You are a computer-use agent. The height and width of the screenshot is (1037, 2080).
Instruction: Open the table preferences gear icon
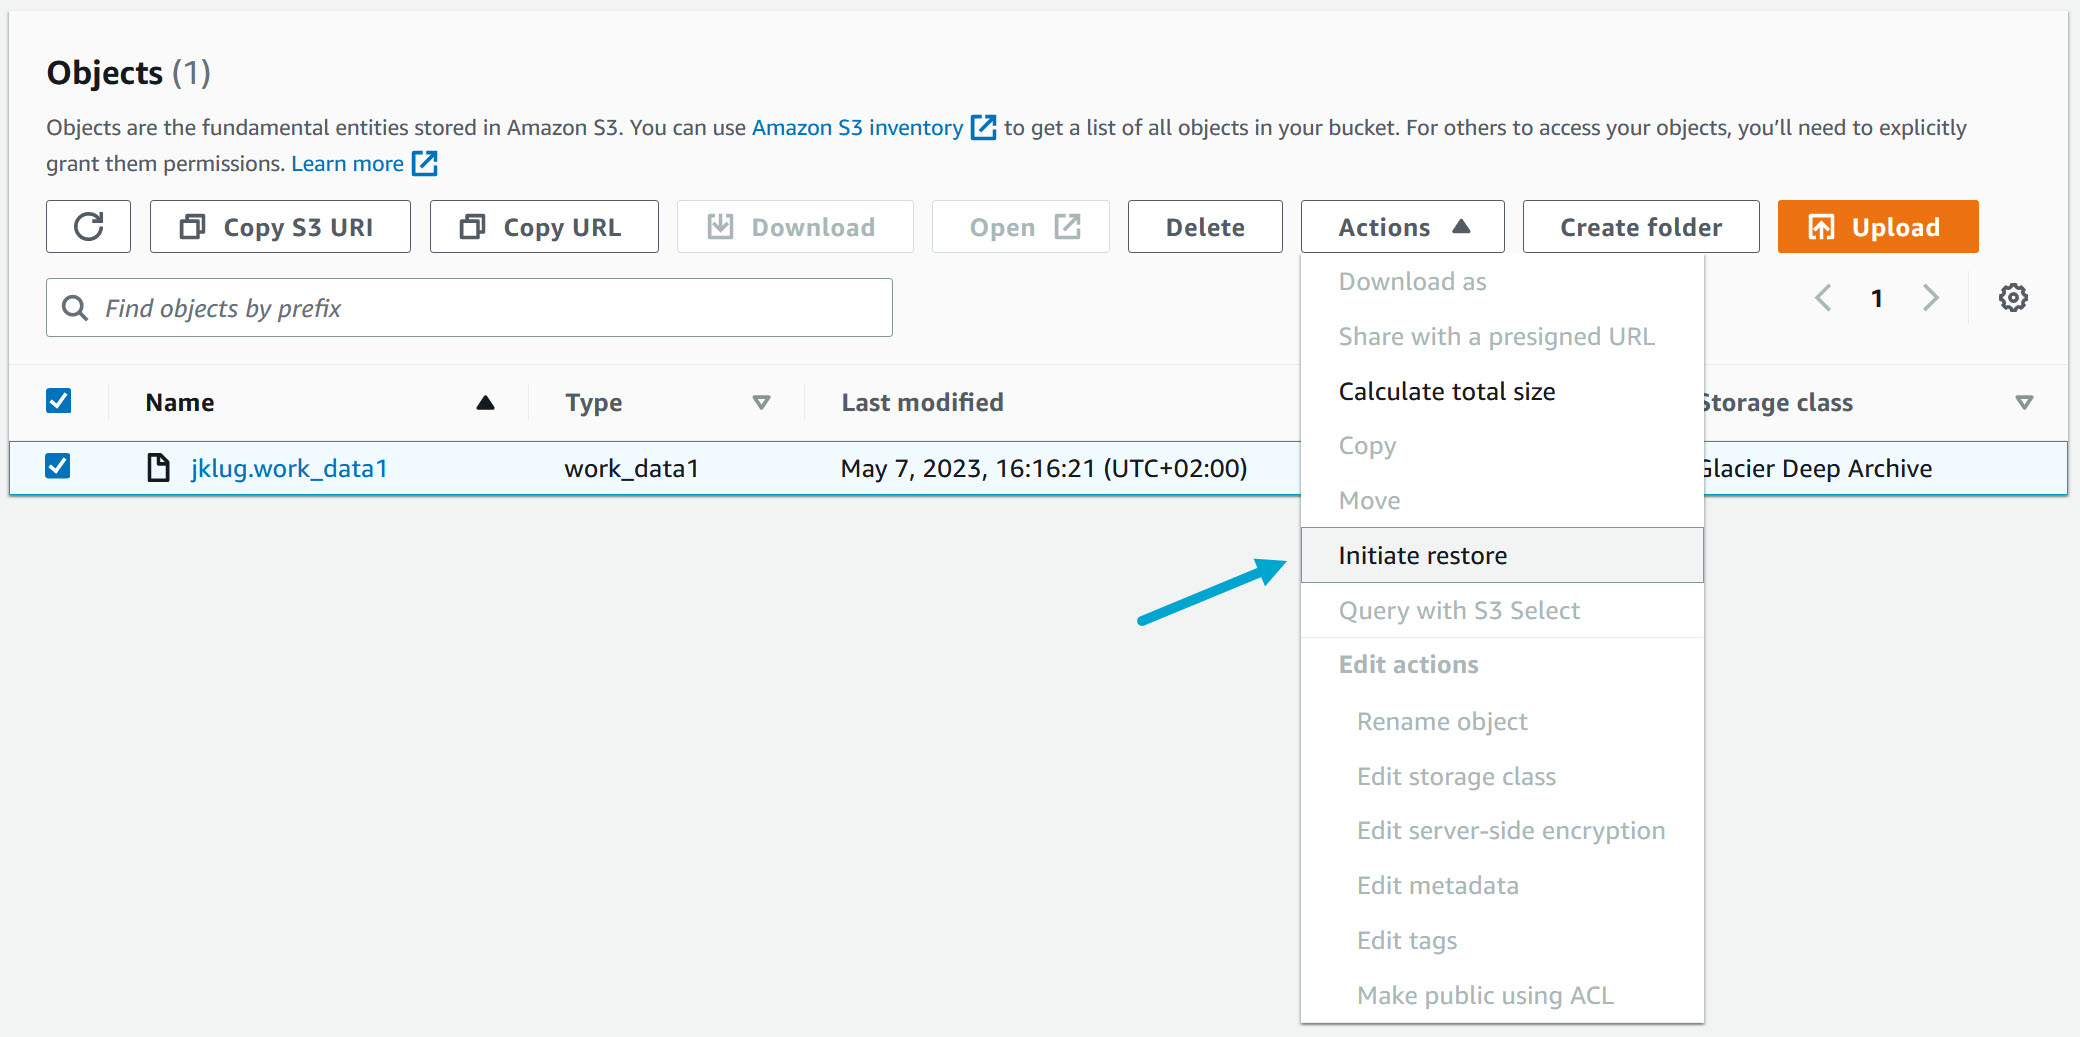(x=2012, y=298)
